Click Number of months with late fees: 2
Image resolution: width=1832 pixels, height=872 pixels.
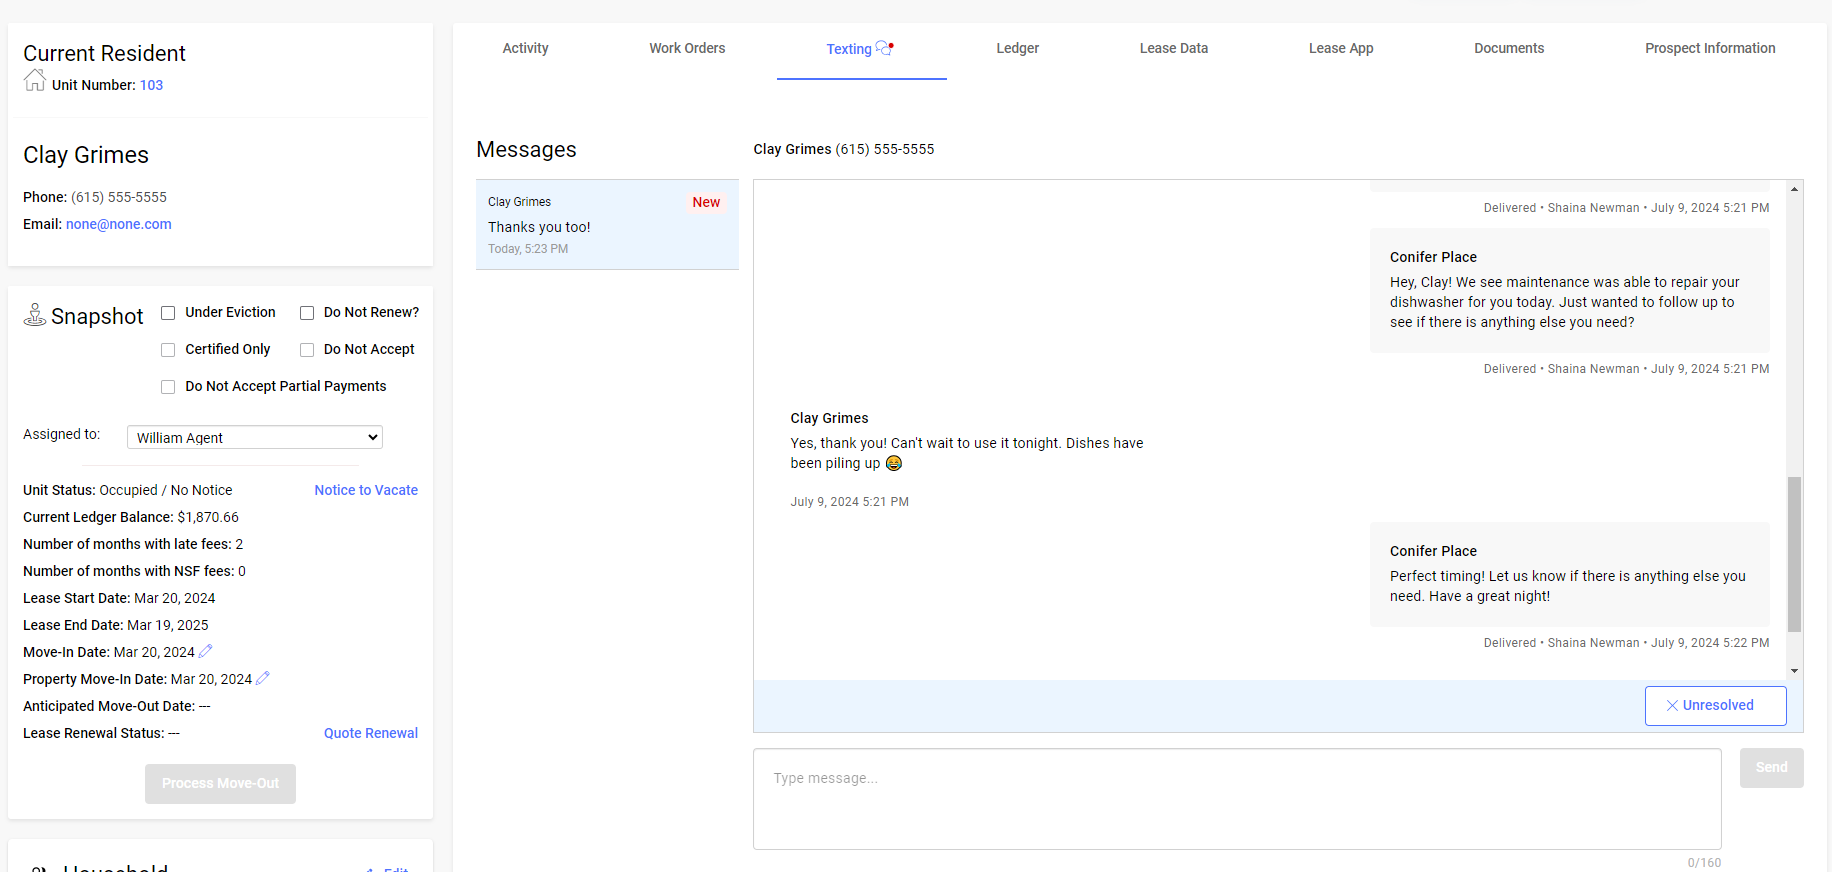[x=133, y=544]
